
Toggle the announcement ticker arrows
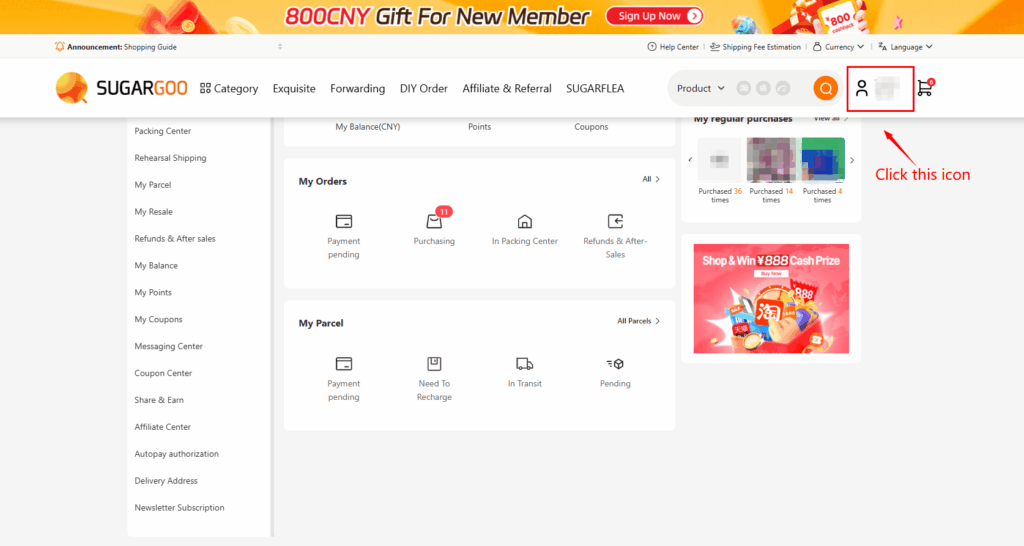coord(280,46)
